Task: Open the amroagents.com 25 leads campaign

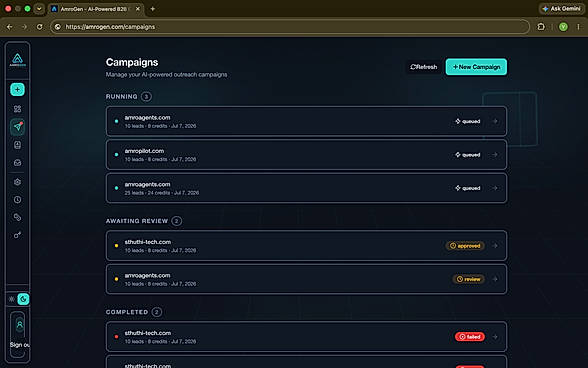Action: click(x=306, y=188)
